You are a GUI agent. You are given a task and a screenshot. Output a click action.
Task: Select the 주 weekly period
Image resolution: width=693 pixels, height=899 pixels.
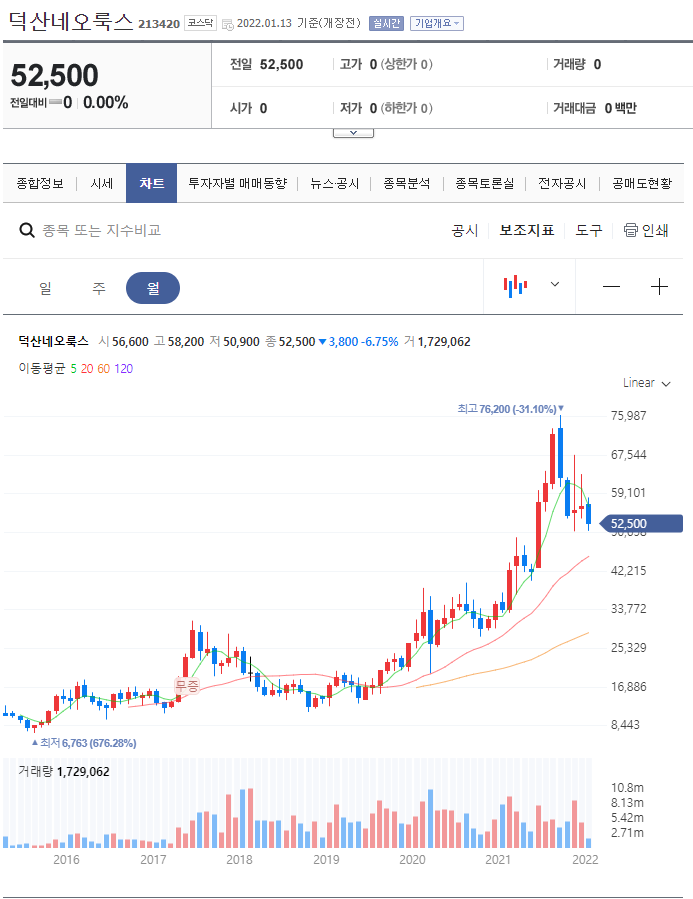[x=99, y=288]
